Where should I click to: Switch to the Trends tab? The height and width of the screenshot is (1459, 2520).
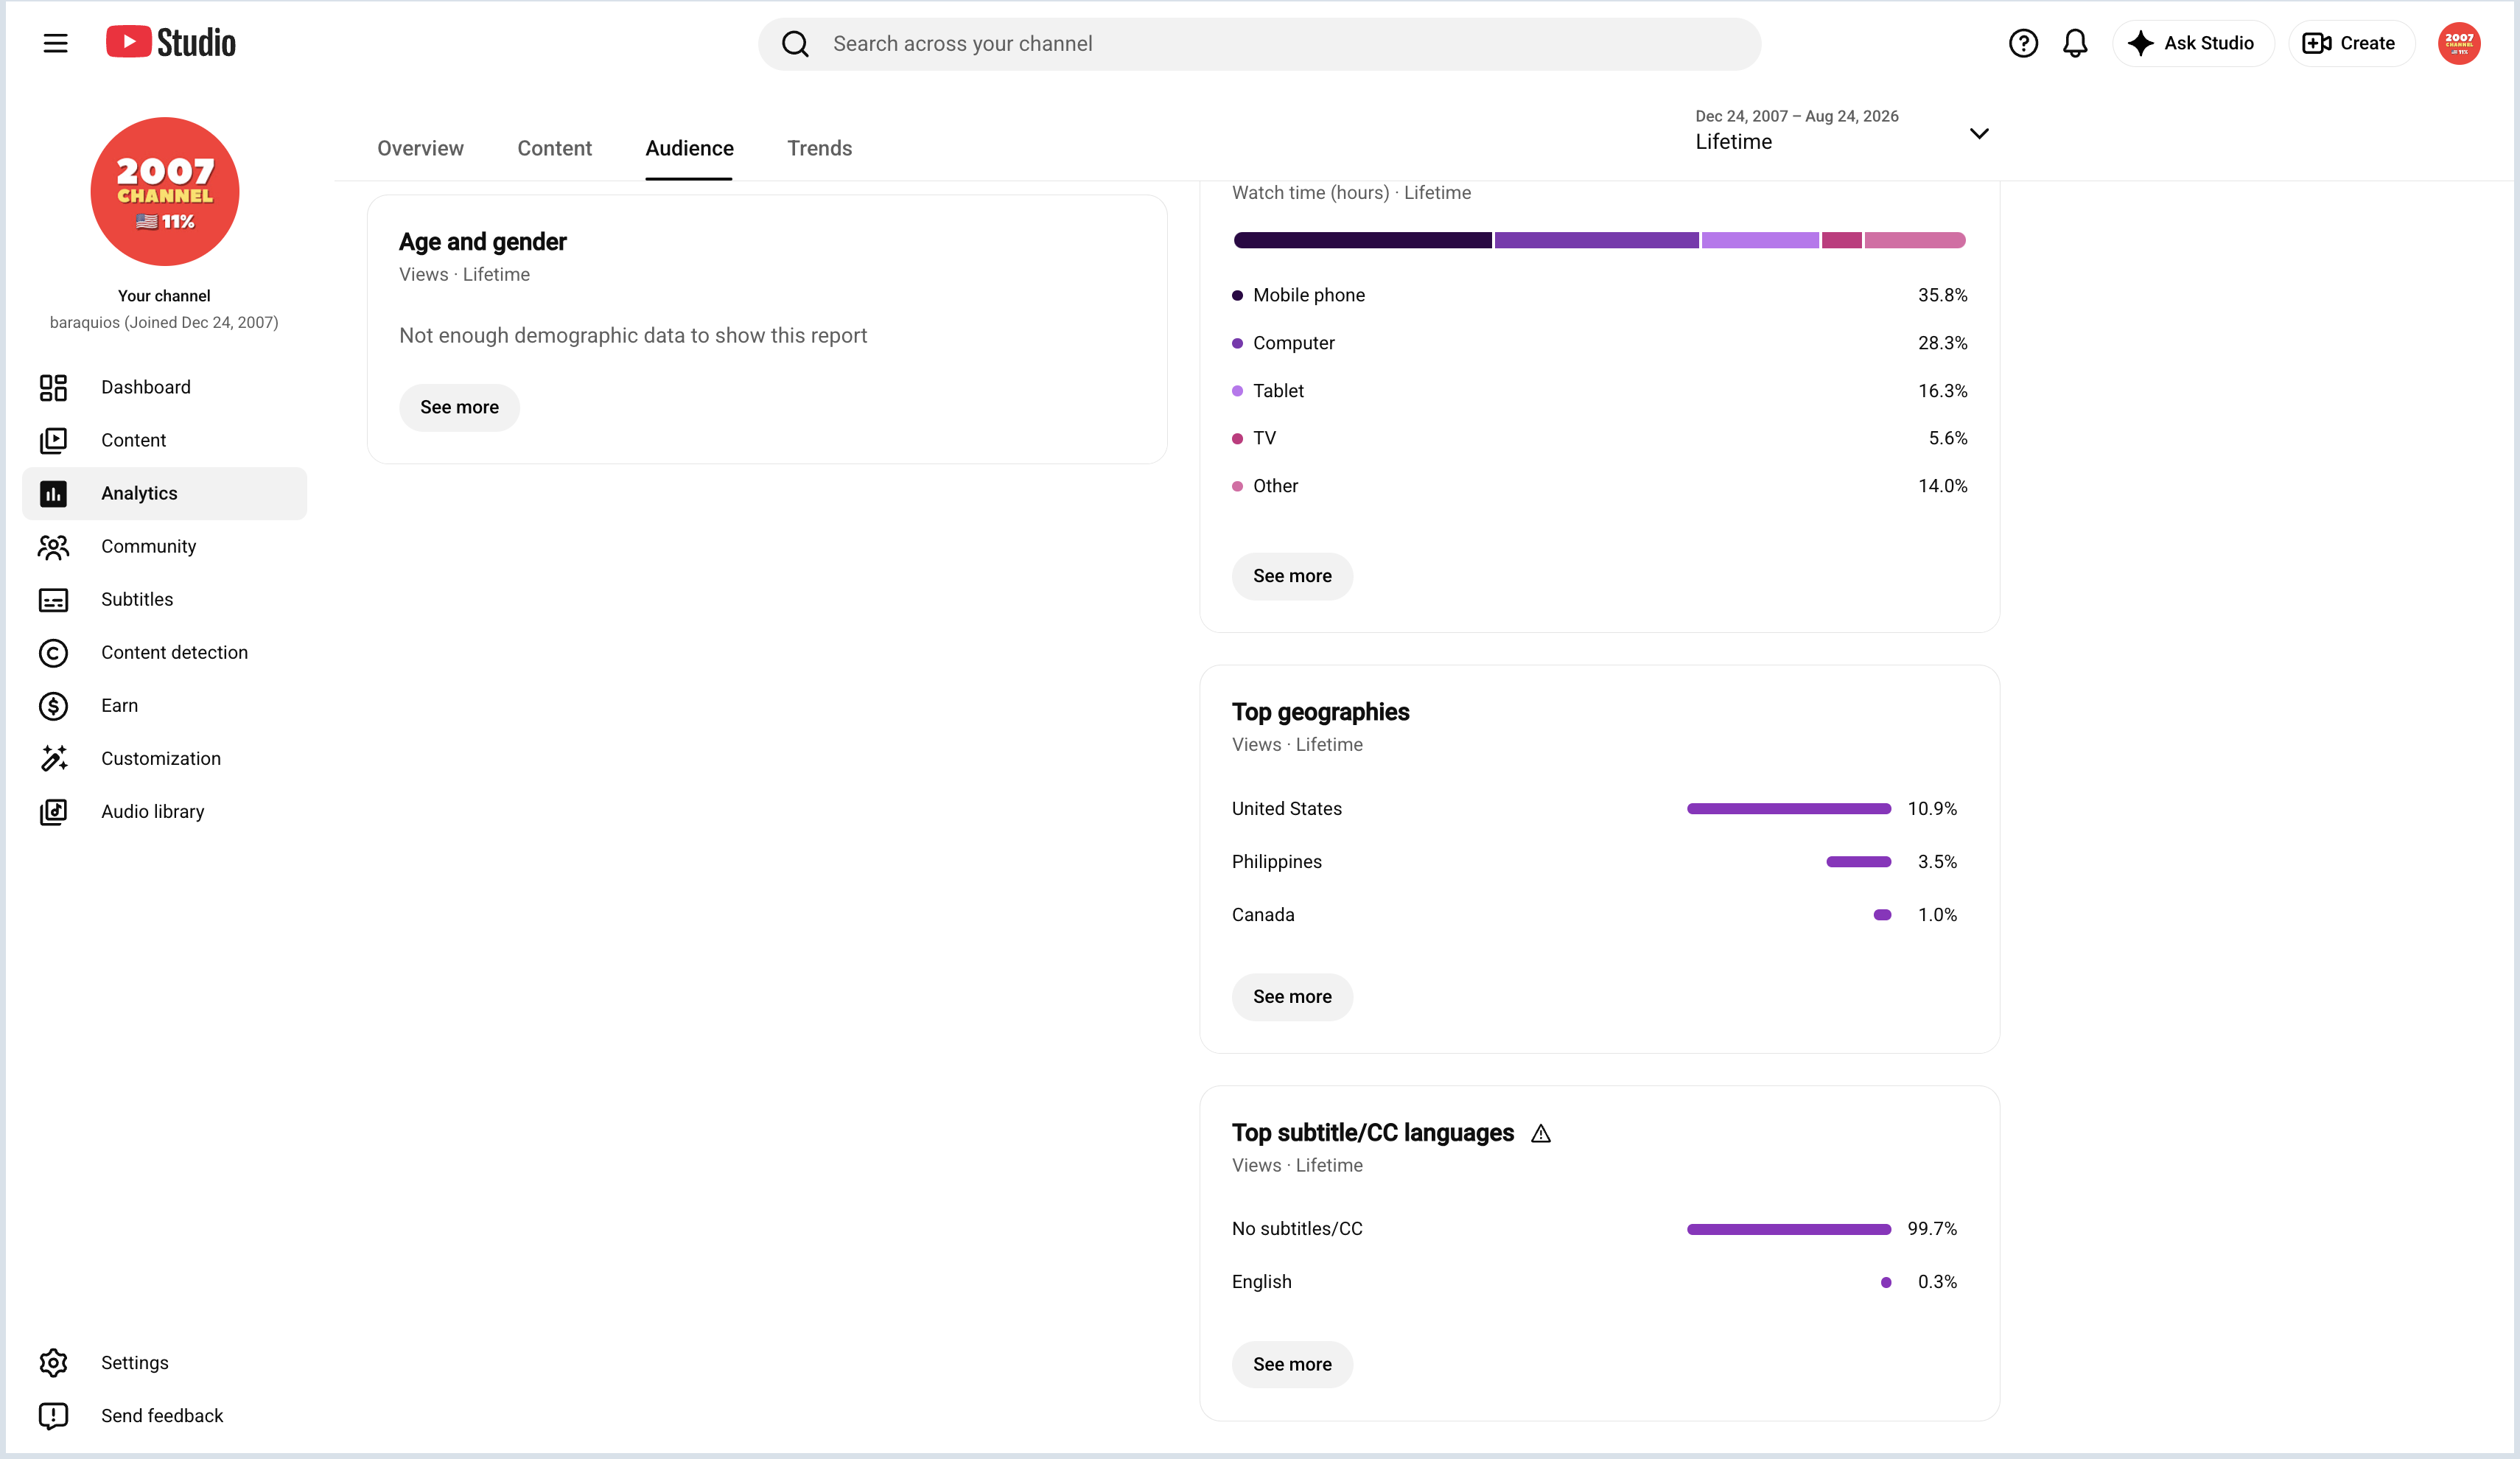coord(819,148)
